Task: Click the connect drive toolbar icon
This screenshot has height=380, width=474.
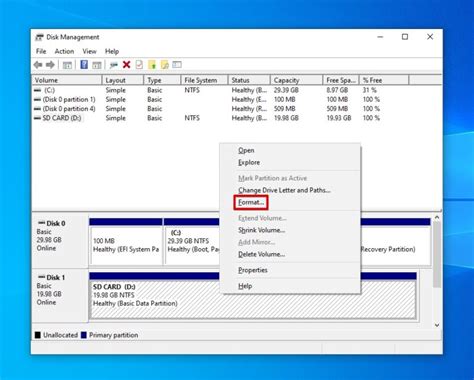Action: click(114, 65)
